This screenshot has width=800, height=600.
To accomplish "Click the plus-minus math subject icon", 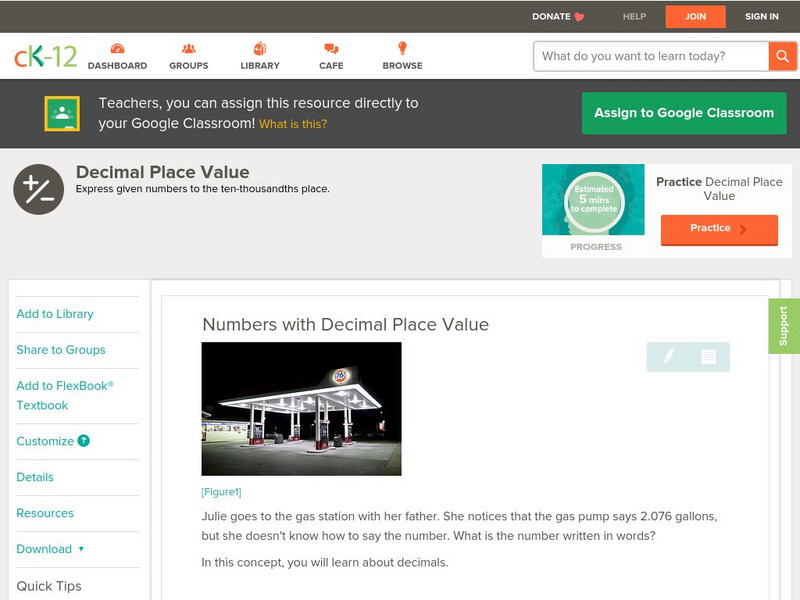I will pyautogui.click(x=39, y=189).
